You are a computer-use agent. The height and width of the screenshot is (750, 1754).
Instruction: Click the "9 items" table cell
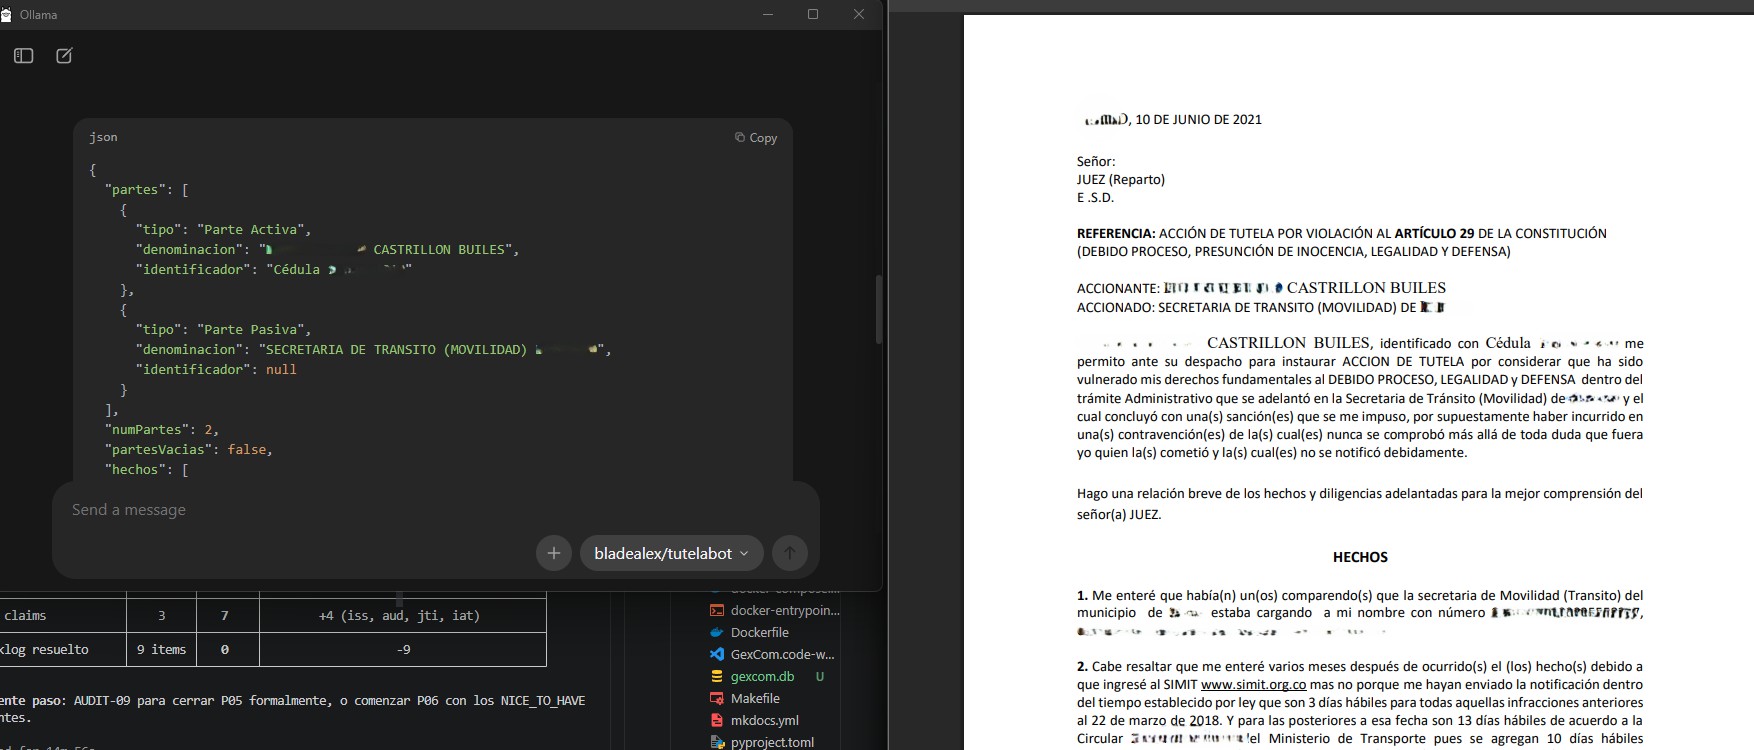pyautogui.click(x=161, y=649)
